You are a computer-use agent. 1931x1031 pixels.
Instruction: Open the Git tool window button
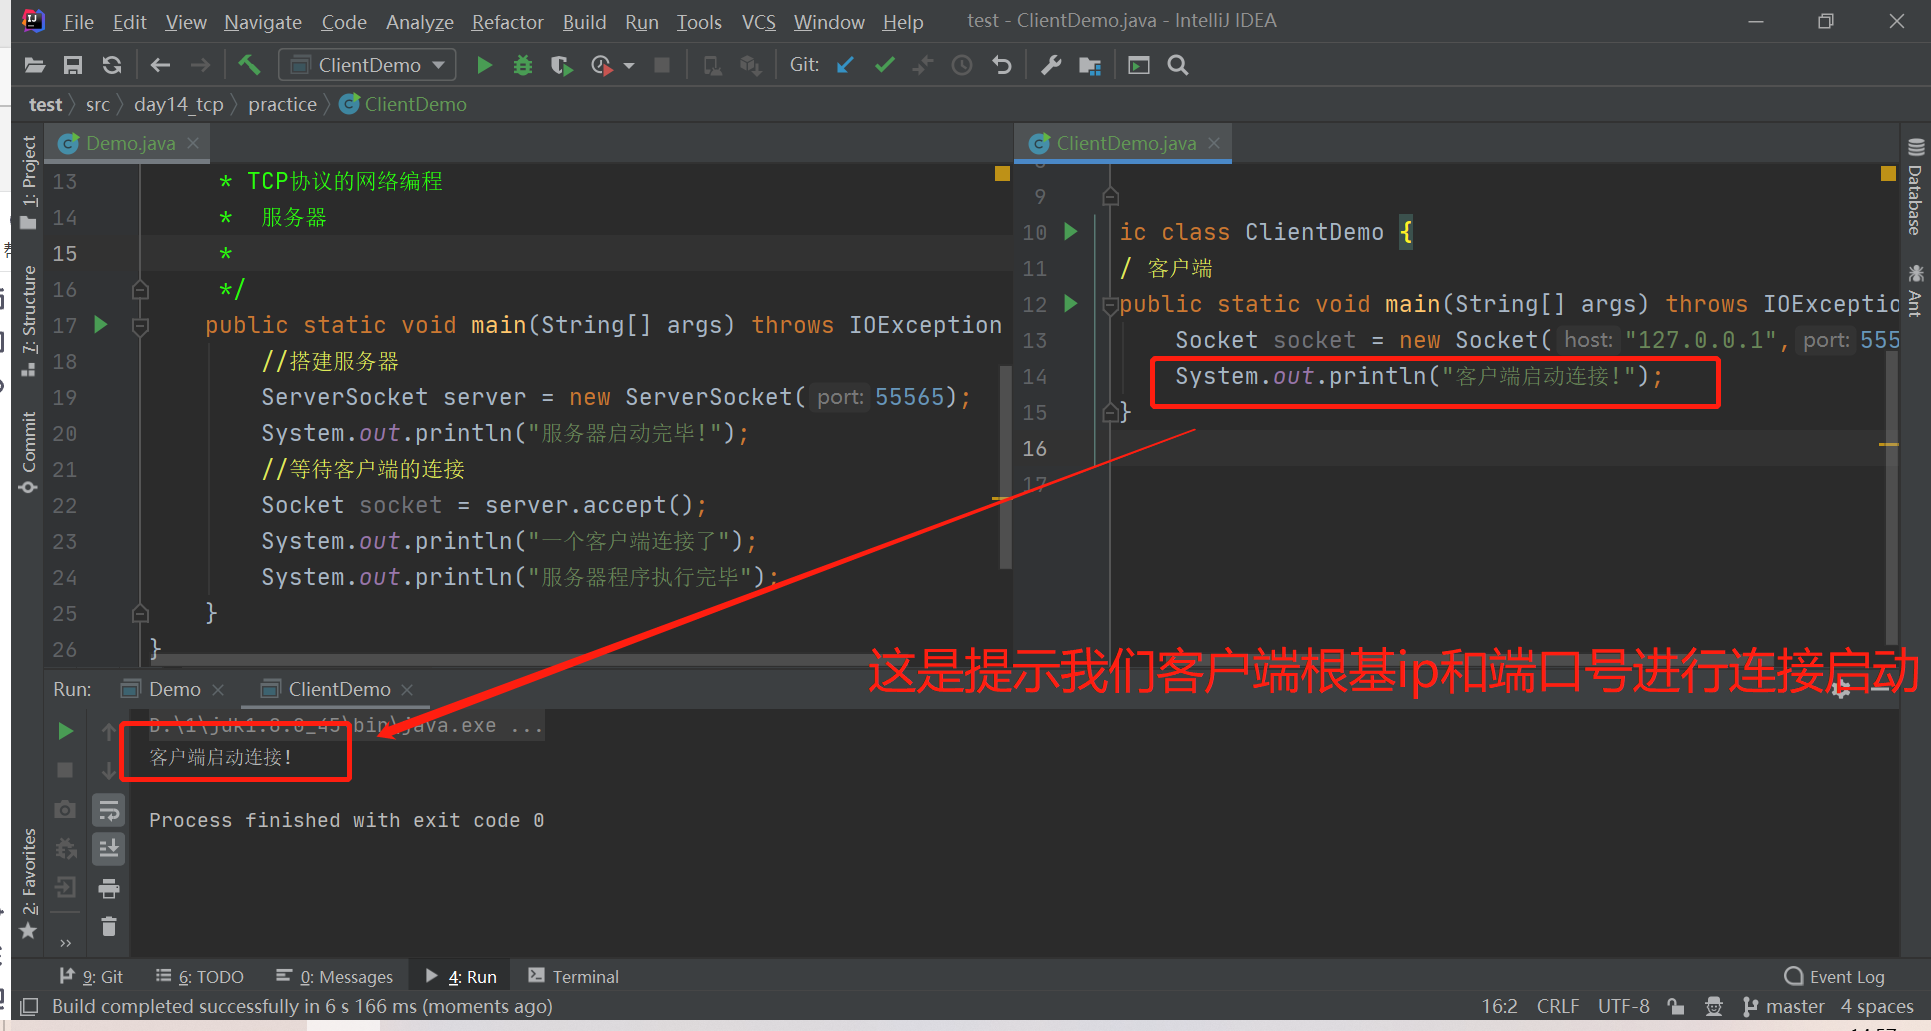click(91, 977)
